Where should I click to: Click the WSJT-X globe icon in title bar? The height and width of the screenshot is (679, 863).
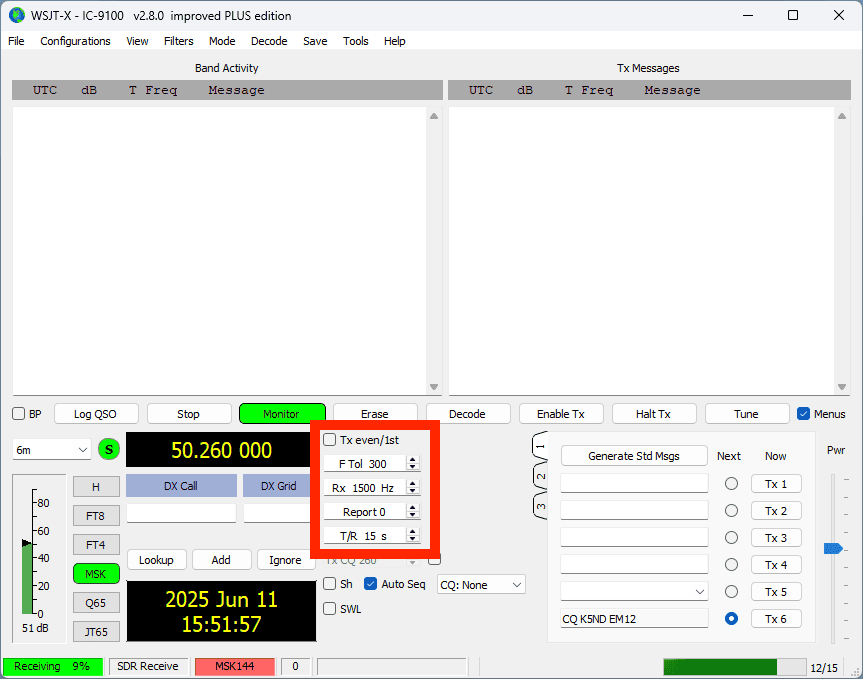click(x=17, y=15)
